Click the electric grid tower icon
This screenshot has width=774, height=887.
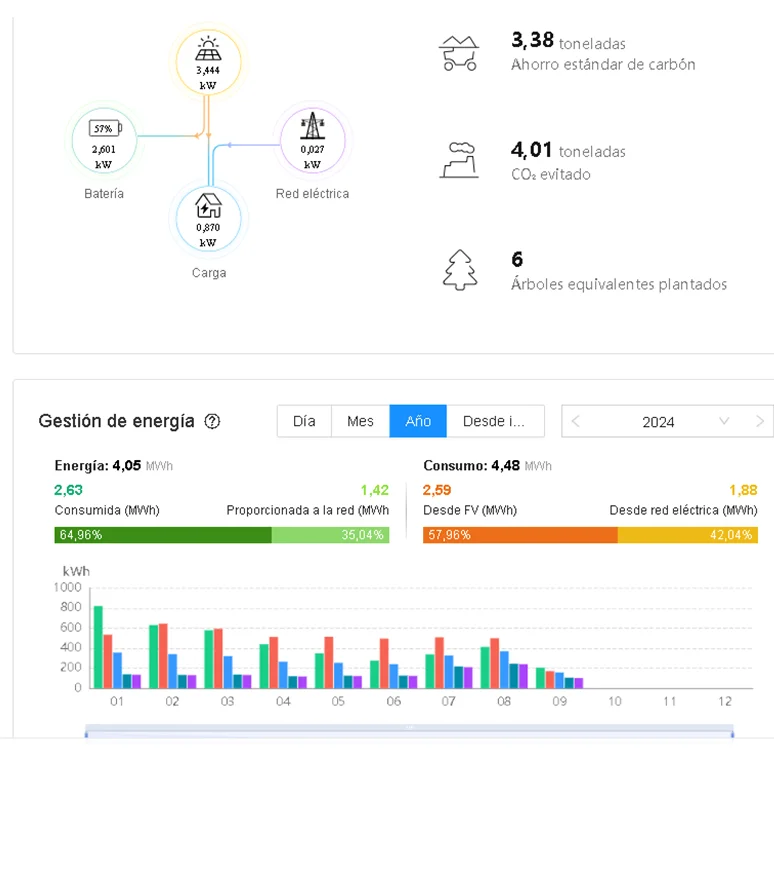[312, 126]
